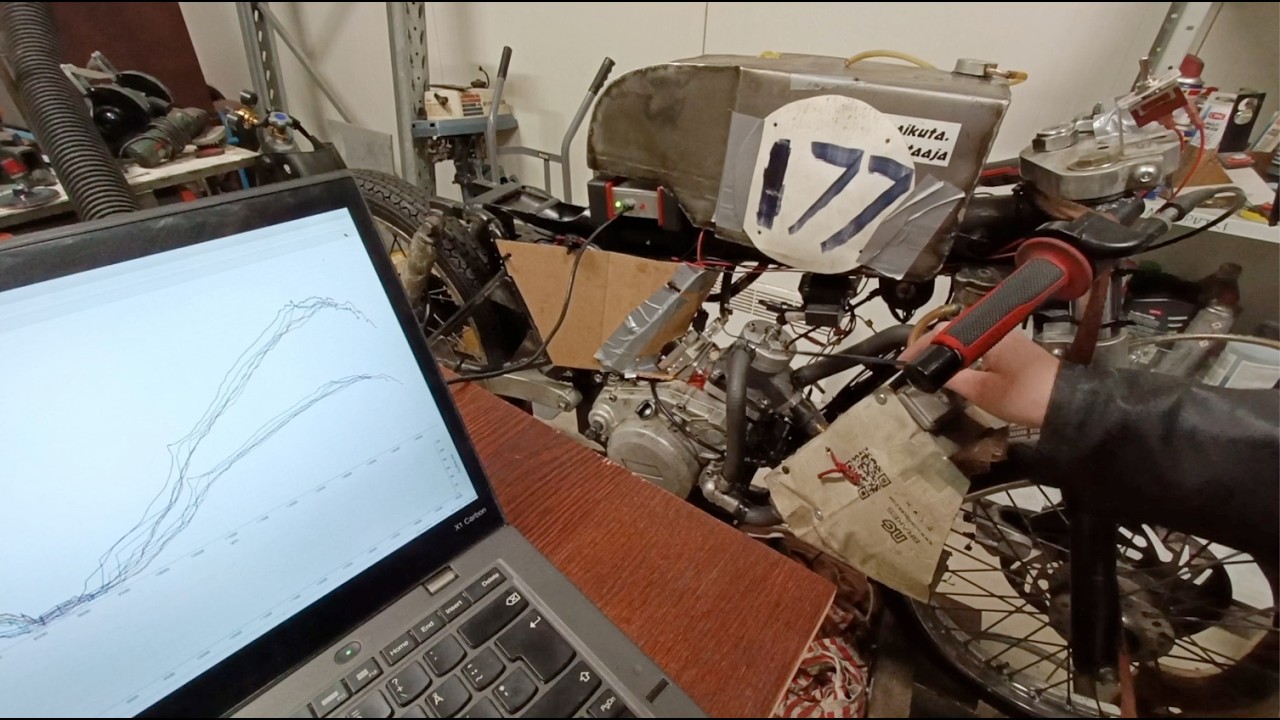Click the upper power curve peak on laptop graph
1280x720 pixels.
(320, 304)
